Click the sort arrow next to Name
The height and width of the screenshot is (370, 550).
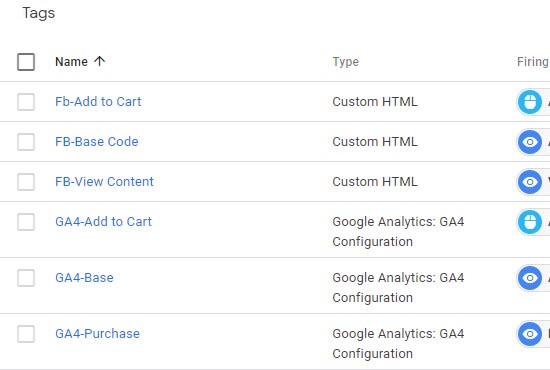click(x=100, y=61)
